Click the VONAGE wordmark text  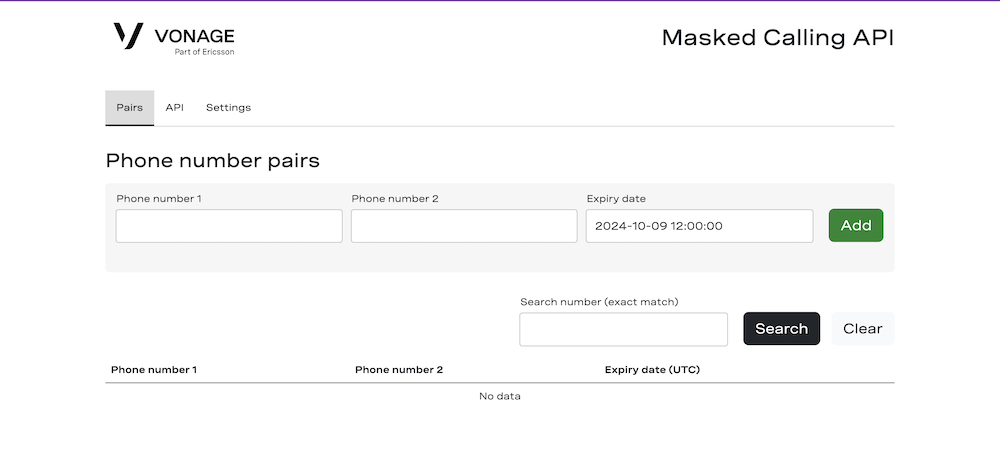point(195,37)
